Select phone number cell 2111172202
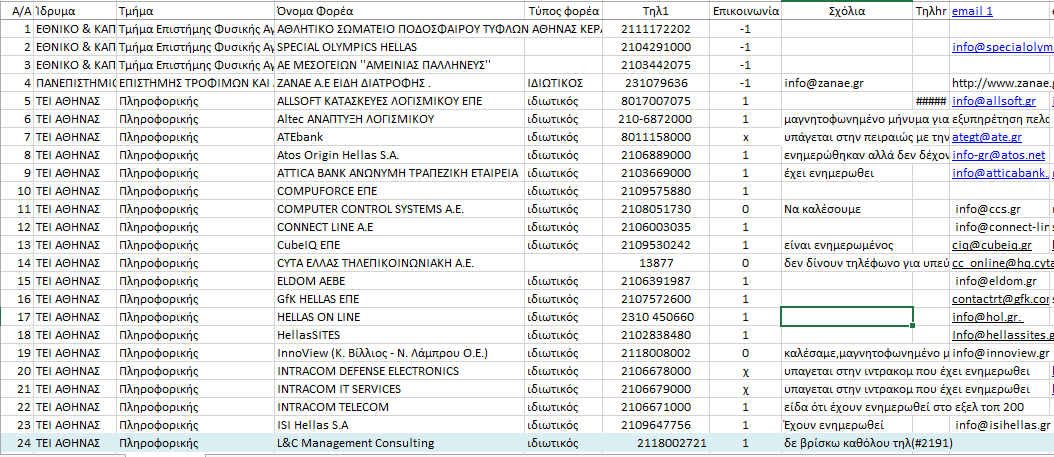This screenshot has width=1054, height=457. tap(657, 30)
